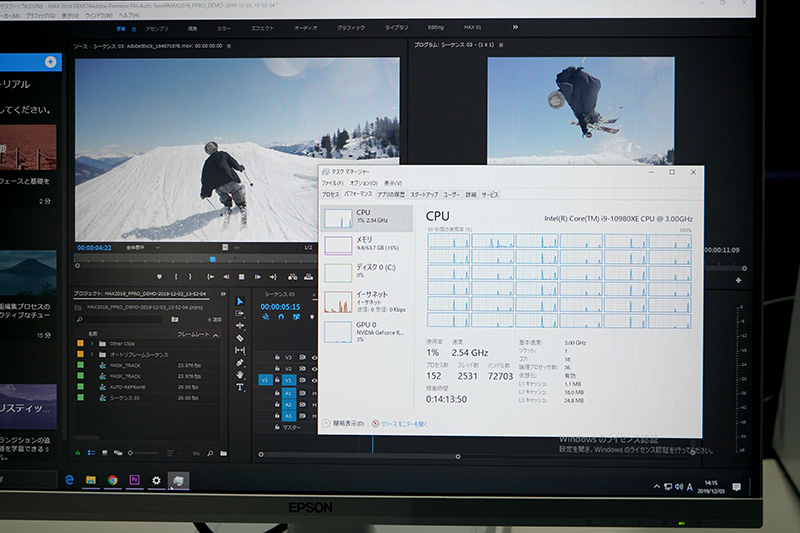The height and width of the screenshot is (533, 800).
Task: Hide track V3 output eye
Action: point(313,357)
